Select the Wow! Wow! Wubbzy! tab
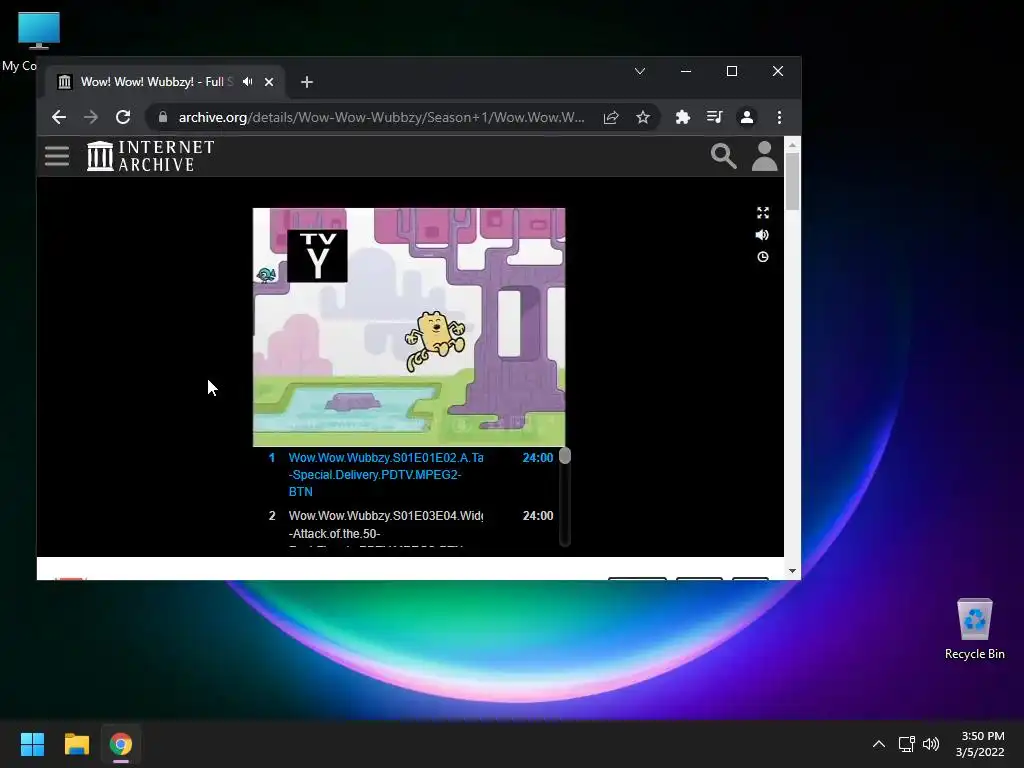Screen dimensions: 1024x768 [x=165, y=82]
